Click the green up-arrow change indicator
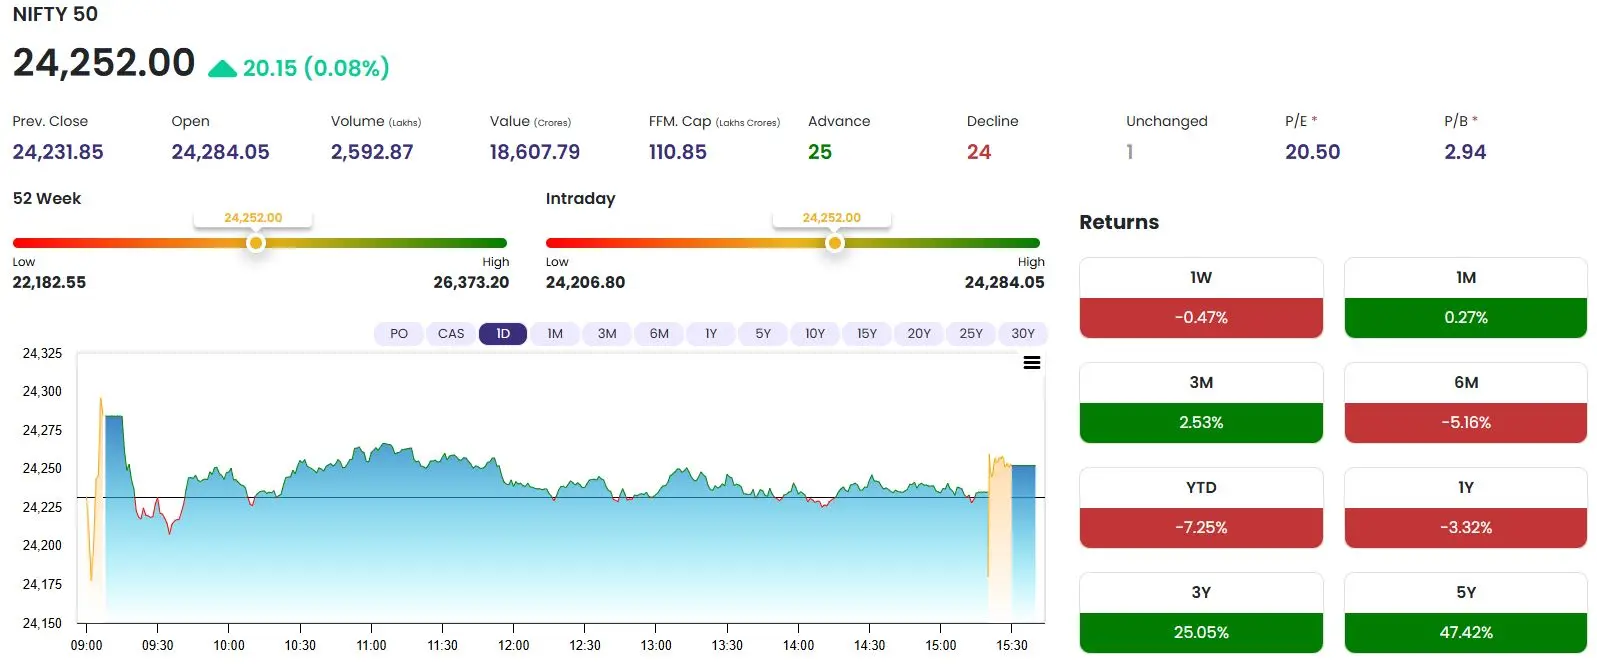Image resolution: width=1597 pixels, height=664 pixels. 222,68
